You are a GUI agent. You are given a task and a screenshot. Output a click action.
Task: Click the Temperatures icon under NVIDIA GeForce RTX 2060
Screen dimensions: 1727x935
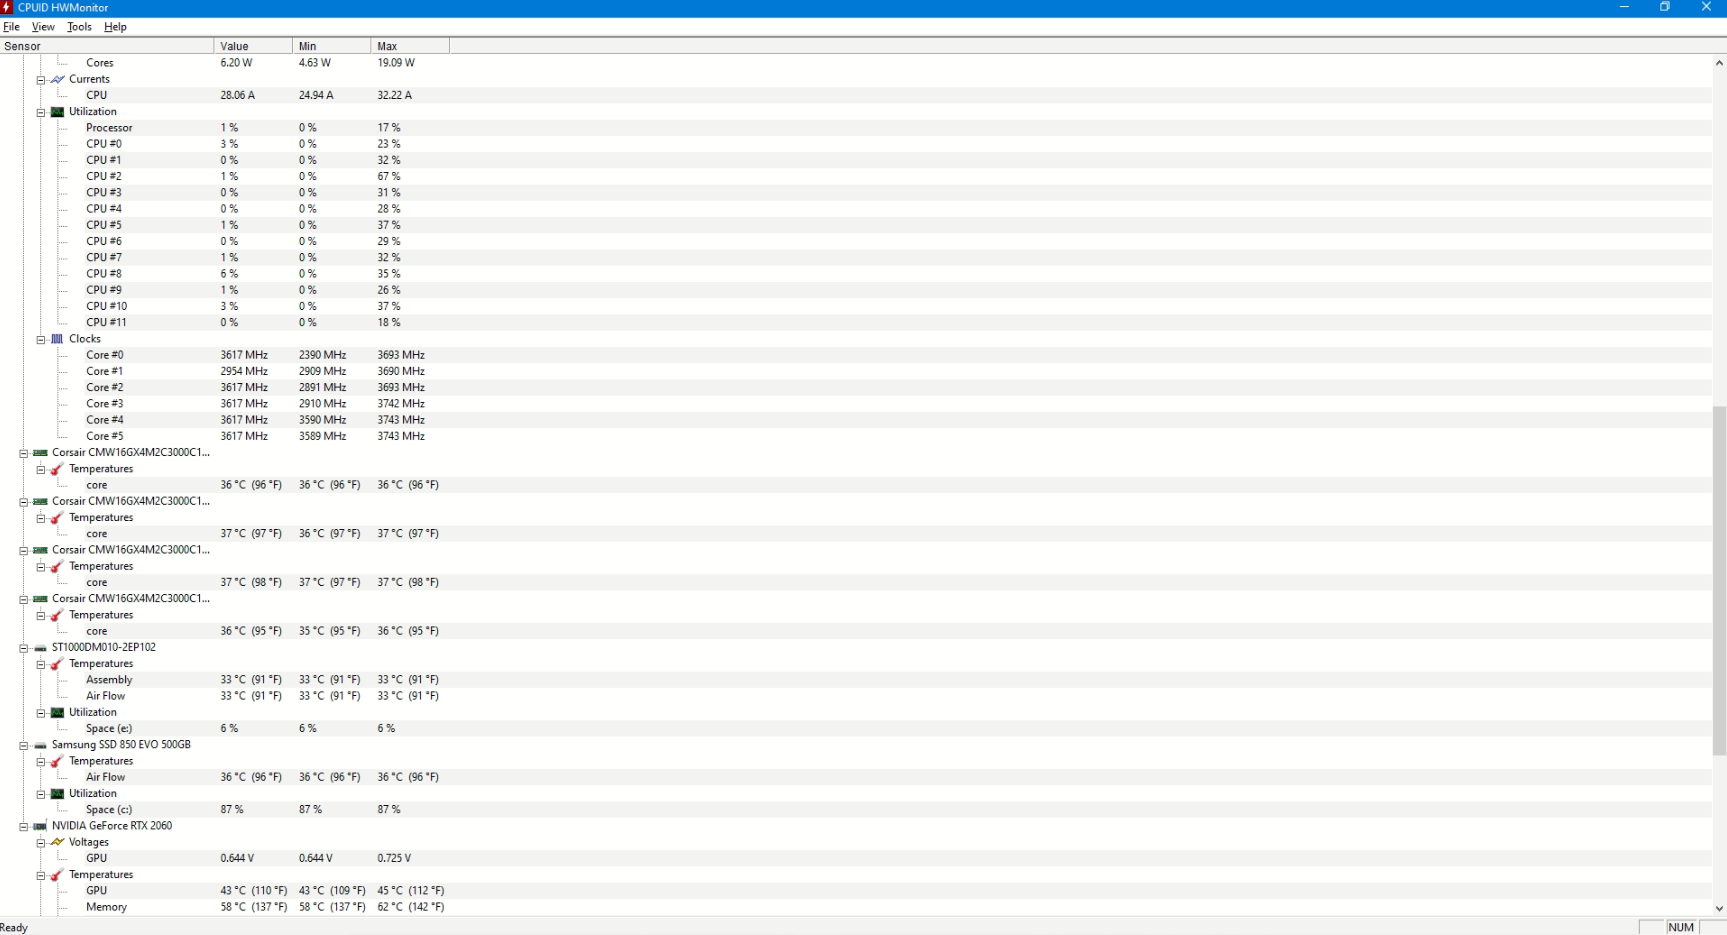click(x=58, y=875)
